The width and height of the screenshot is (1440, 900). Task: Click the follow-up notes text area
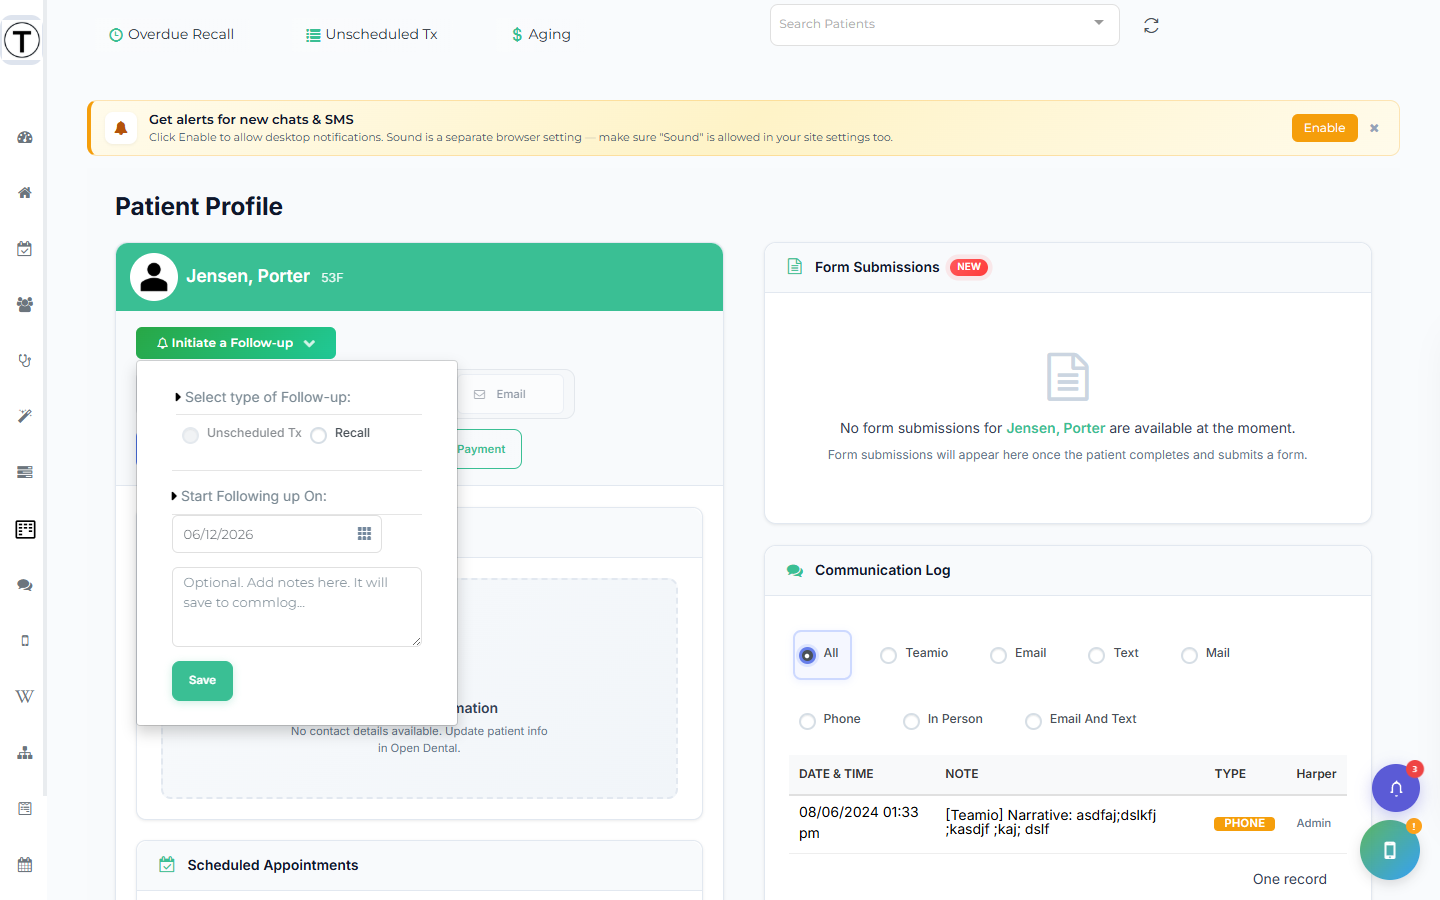(297, 607)
